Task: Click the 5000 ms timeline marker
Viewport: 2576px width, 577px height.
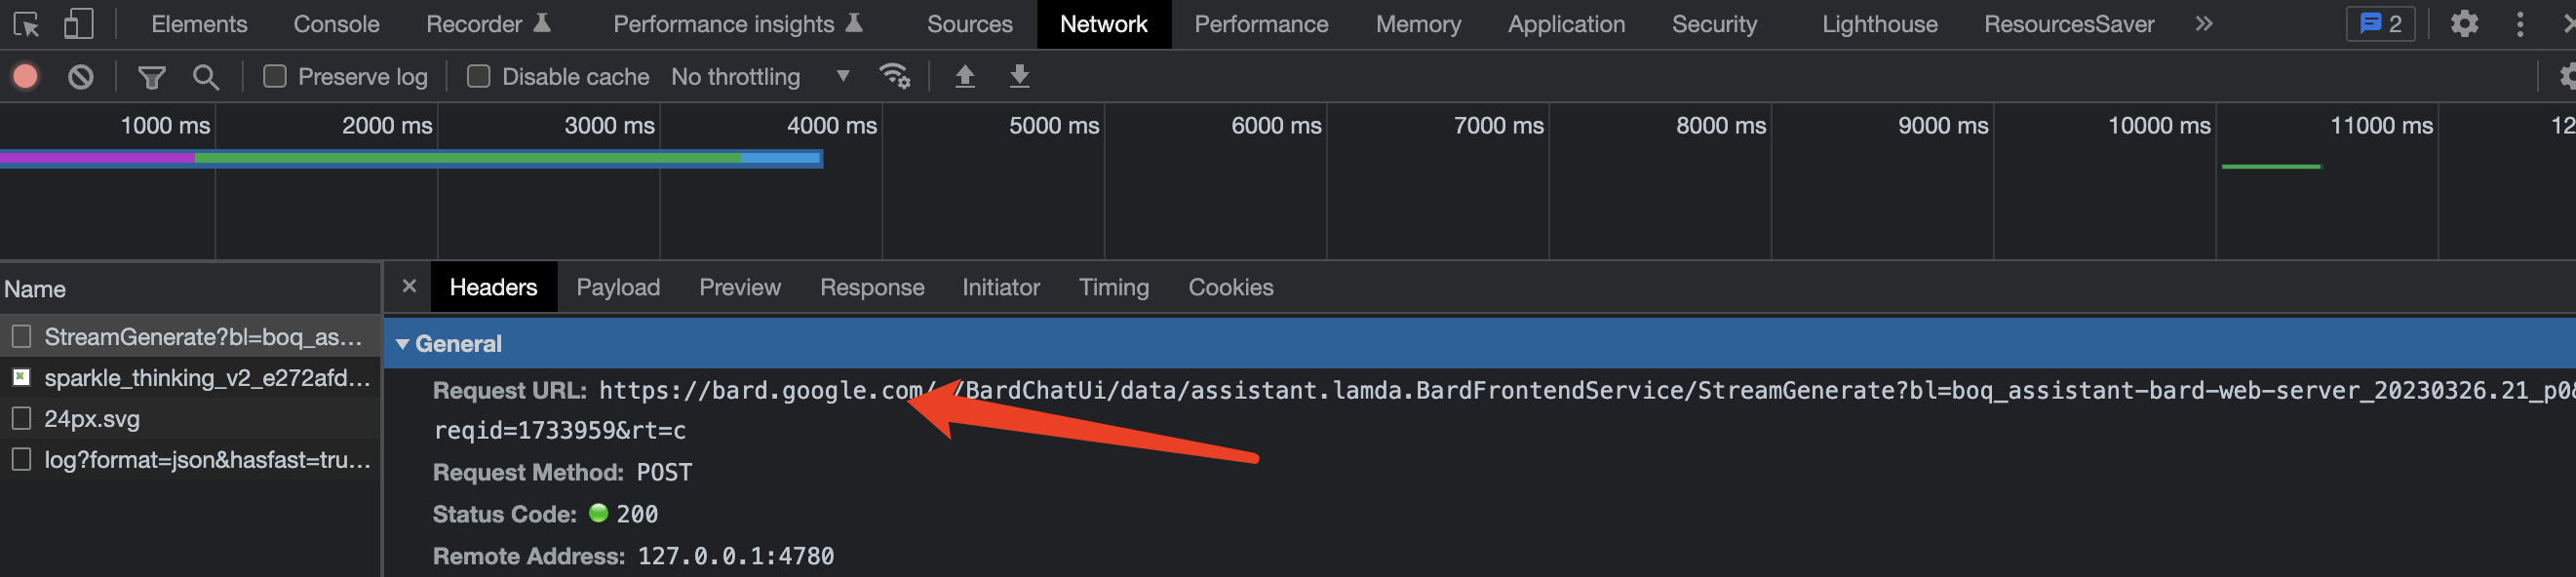Action: 1054,125
